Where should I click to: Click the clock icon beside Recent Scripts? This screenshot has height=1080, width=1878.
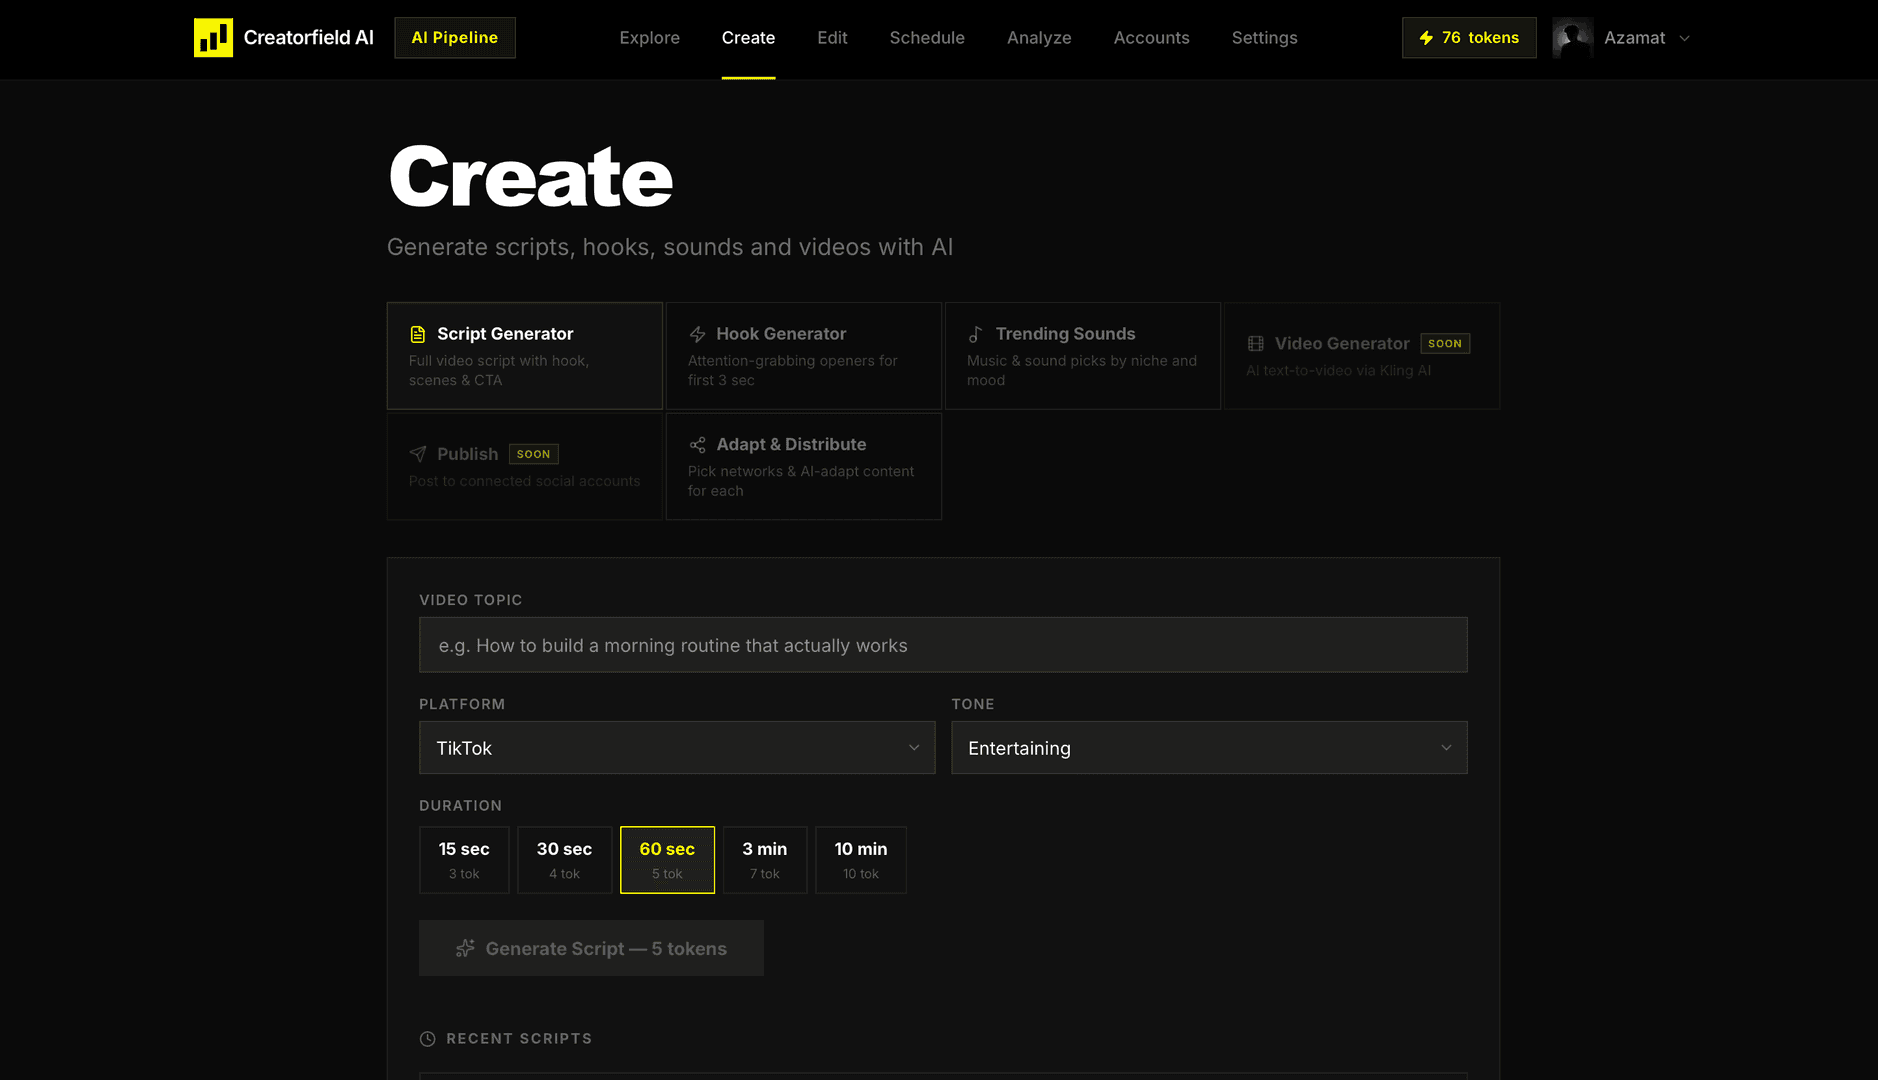coord(427,1039)
